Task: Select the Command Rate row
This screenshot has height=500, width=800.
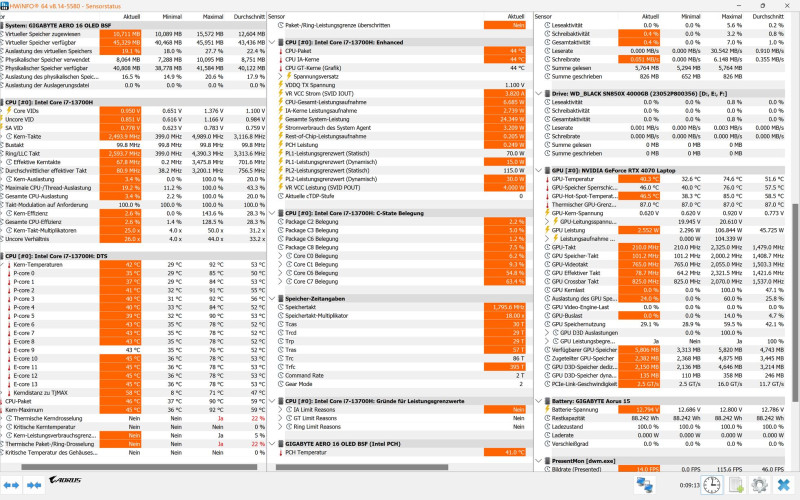Action: pos(401,376)
